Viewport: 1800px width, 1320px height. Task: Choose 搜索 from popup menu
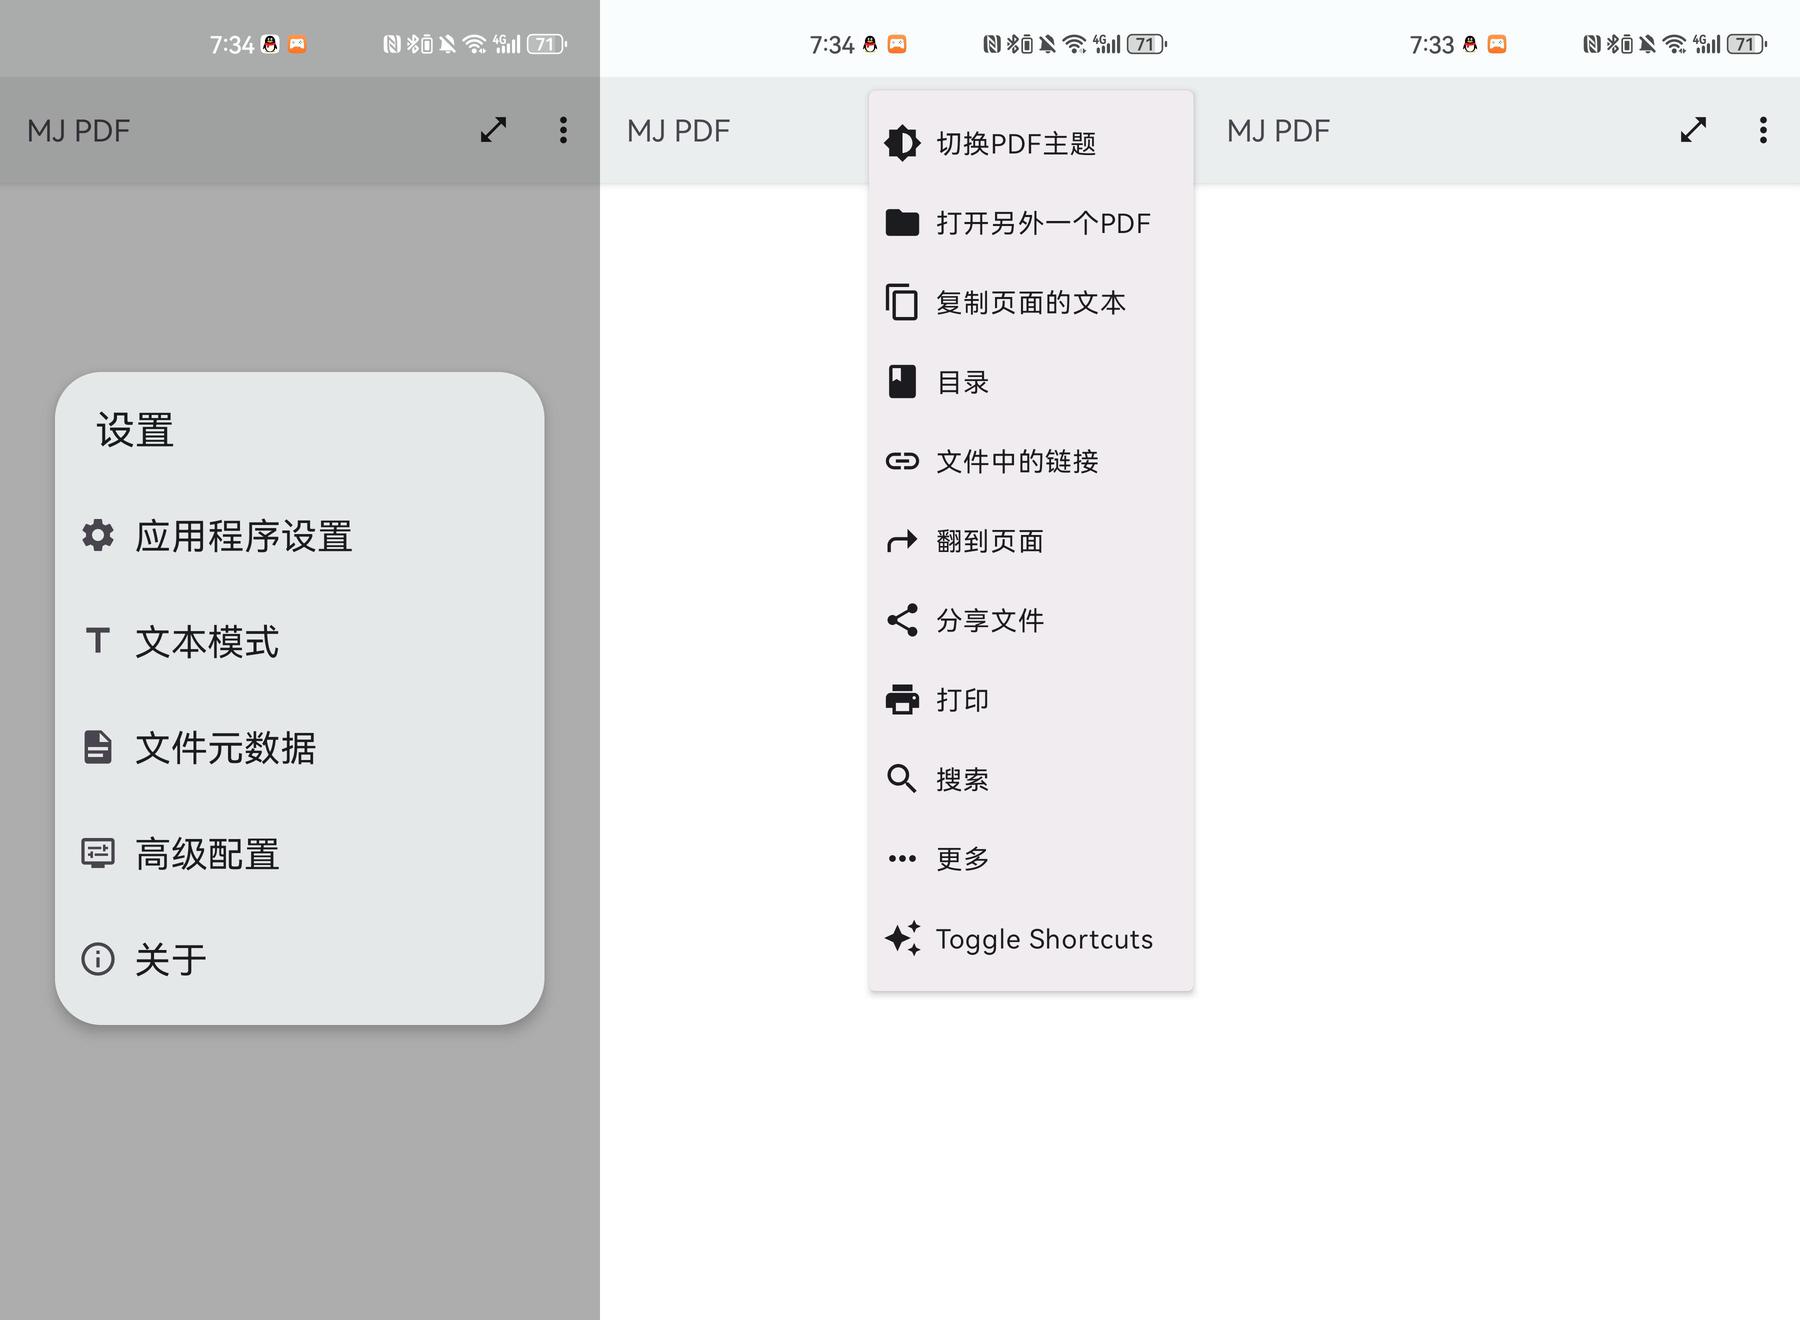click(1031, 778)
